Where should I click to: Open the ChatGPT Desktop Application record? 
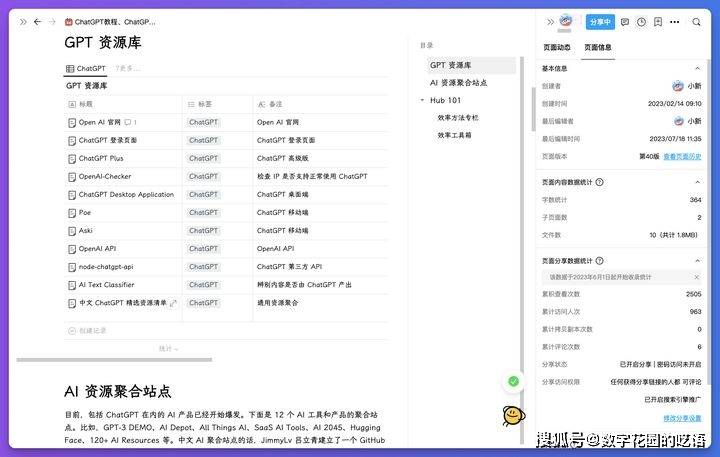(x=126, y=194)
